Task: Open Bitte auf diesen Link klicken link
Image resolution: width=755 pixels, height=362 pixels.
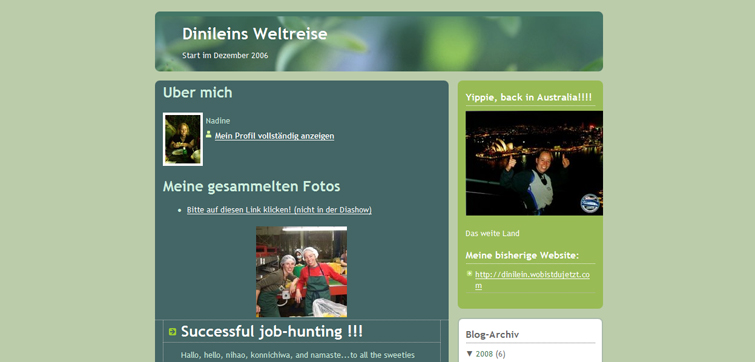Action: tap(279, 210)
